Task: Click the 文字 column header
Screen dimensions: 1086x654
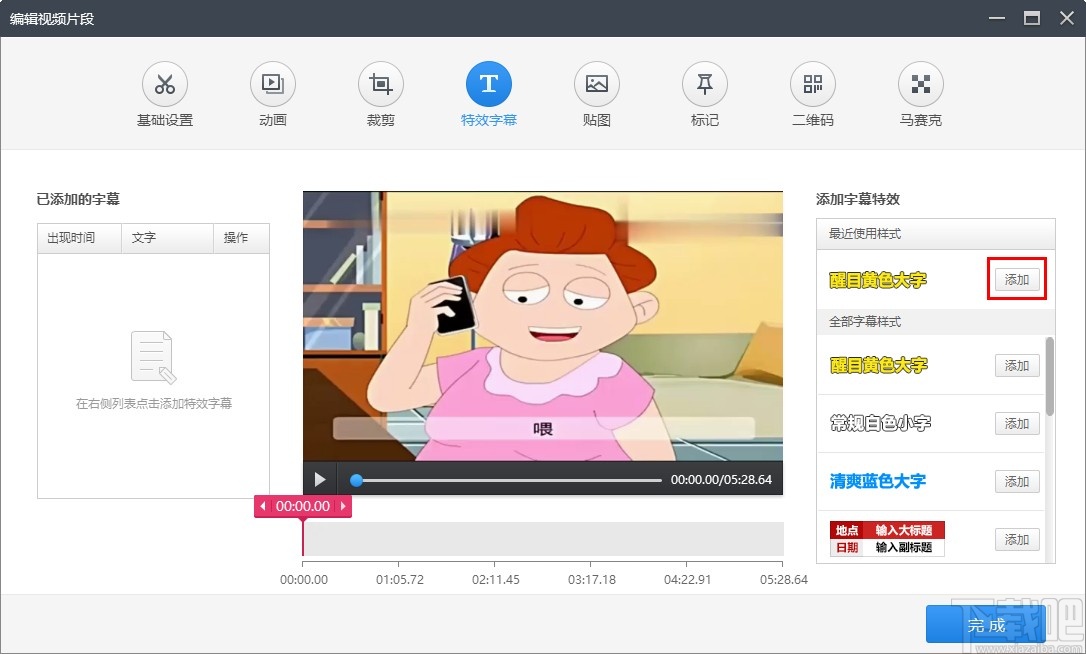Action: 167,238
